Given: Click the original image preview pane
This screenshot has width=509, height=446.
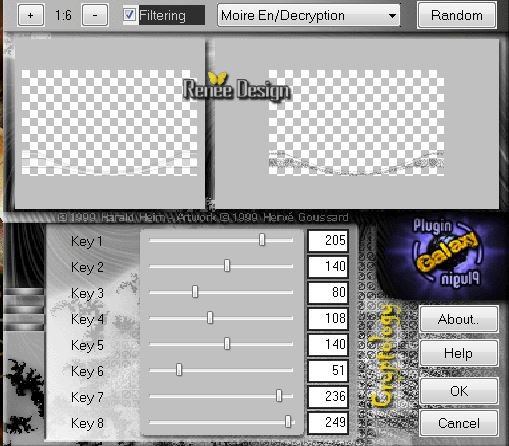Looking at the screenshot, I should click(110, 123).
